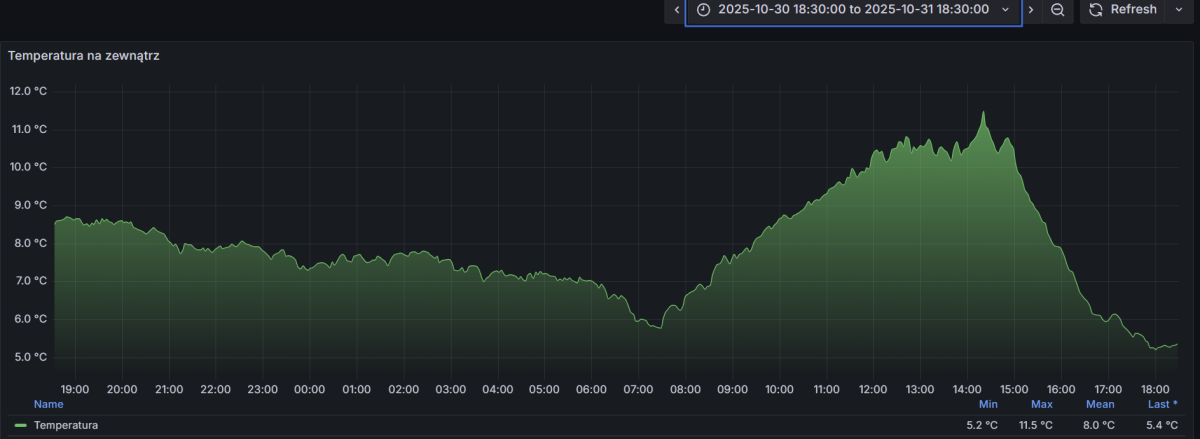
Task: Click the temperature peak on the graph
Action: coord(983,113)
